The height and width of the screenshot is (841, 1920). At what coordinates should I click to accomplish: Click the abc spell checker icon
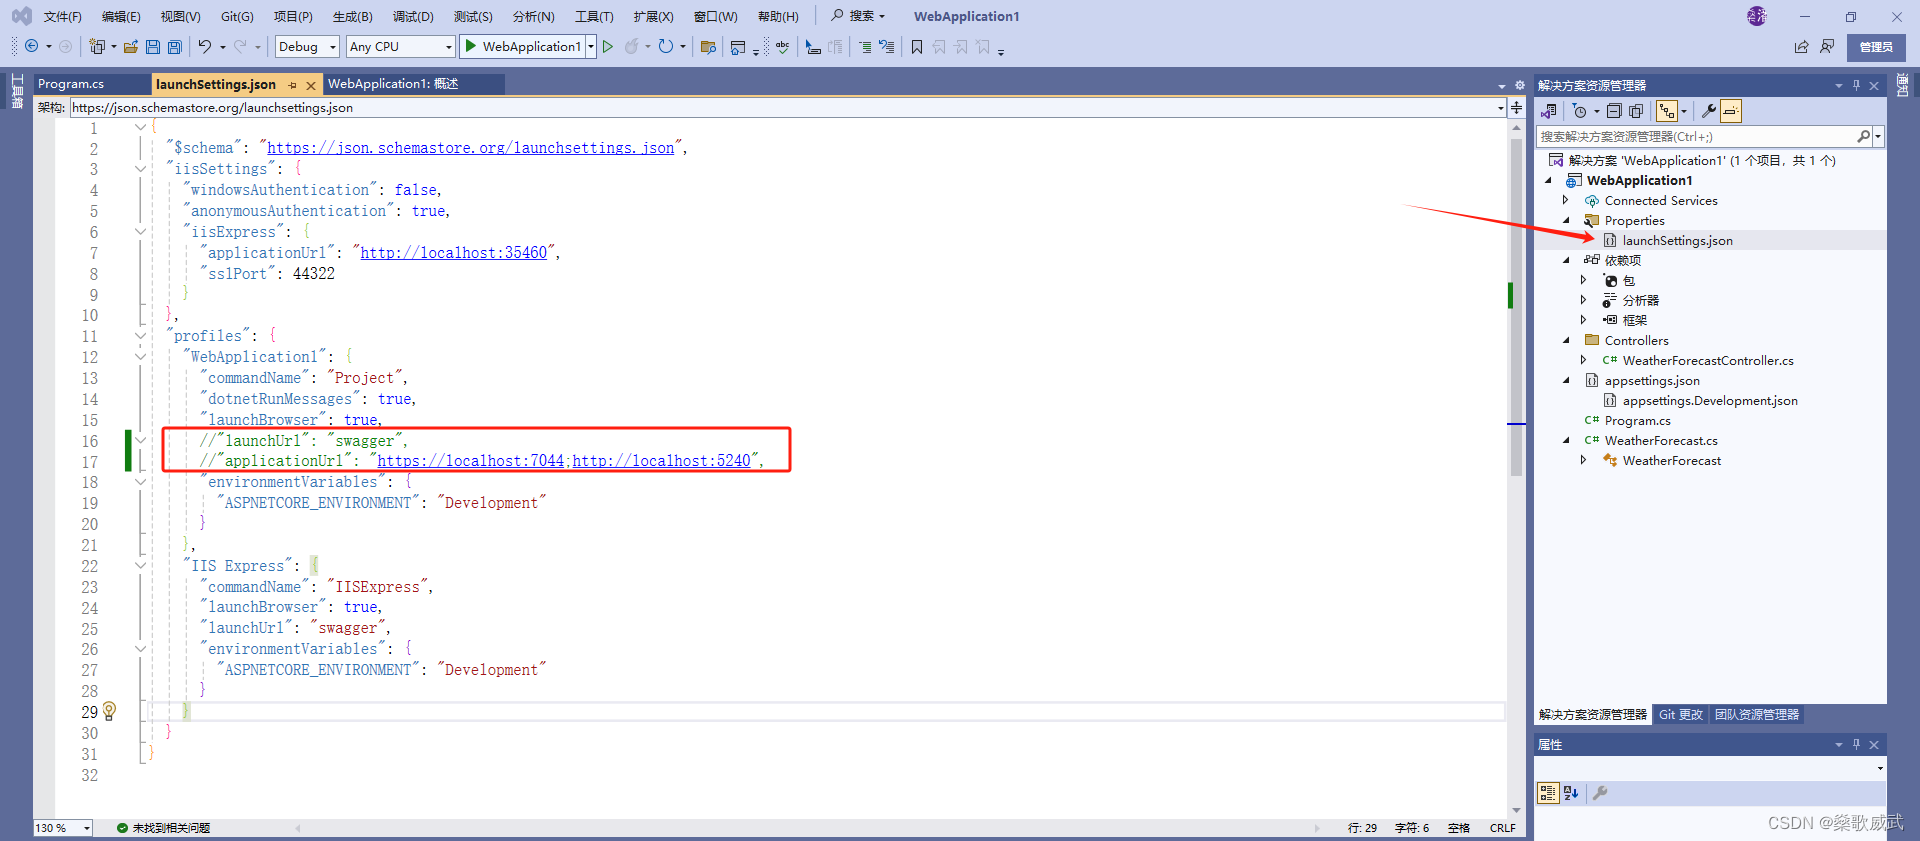(x=782, y=46)
